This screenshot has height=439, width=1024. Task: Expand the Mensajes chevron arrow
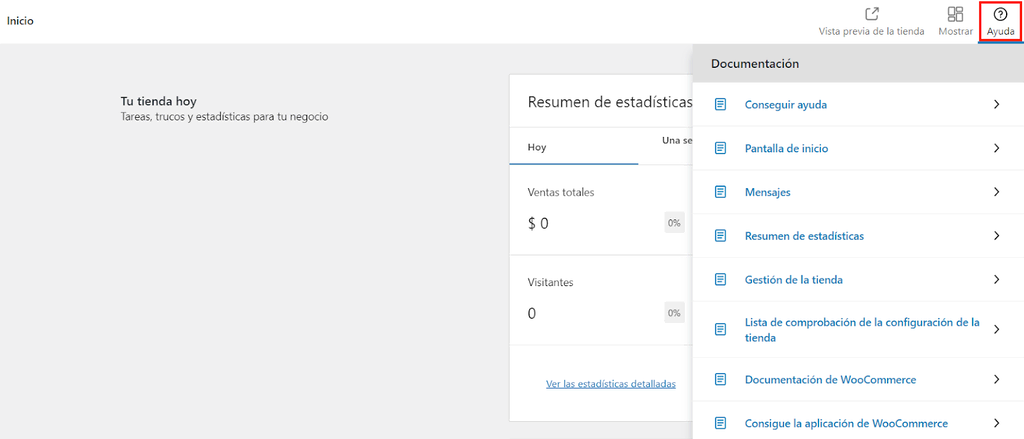pos(996,192)
